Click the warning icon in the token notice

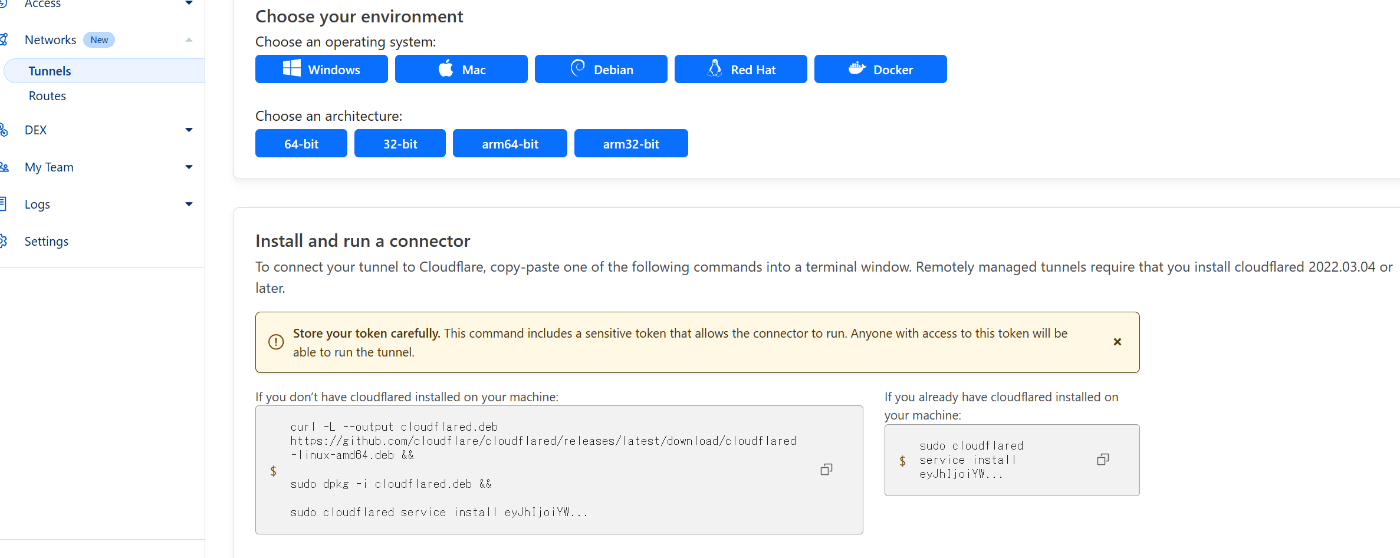tap(276, 342)
